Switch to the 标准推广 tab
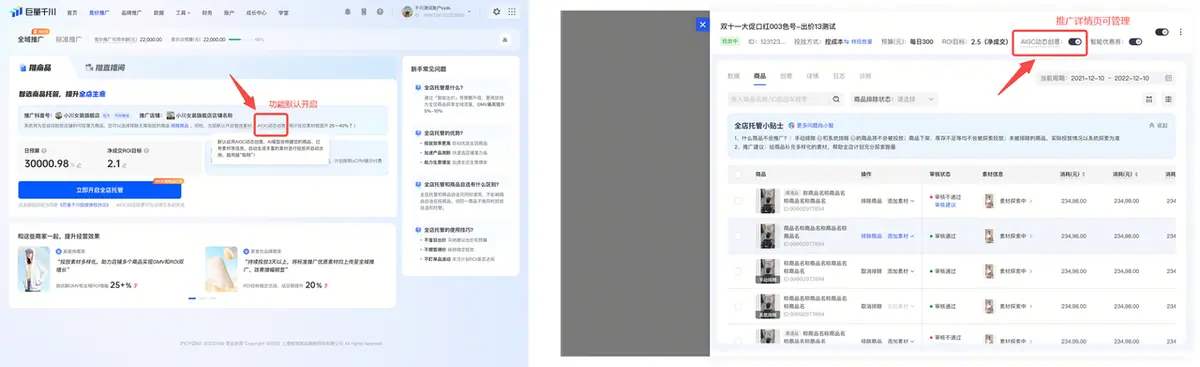This screenshot has width=1200, height=367. tap(68, 39)
